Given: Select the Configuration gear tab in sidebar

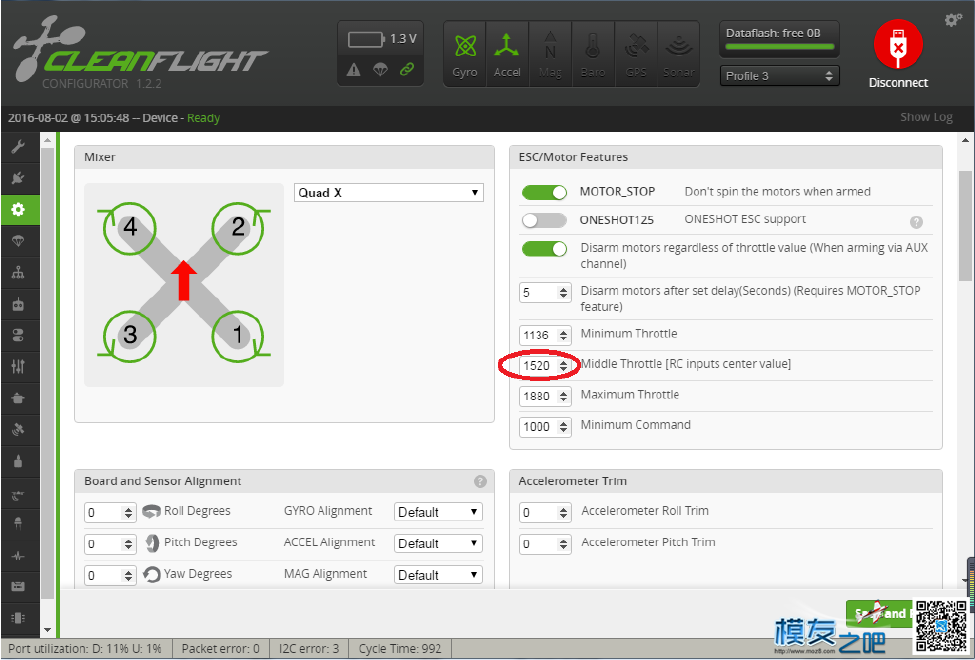Looking at the screenshot, I should point(18,210).
